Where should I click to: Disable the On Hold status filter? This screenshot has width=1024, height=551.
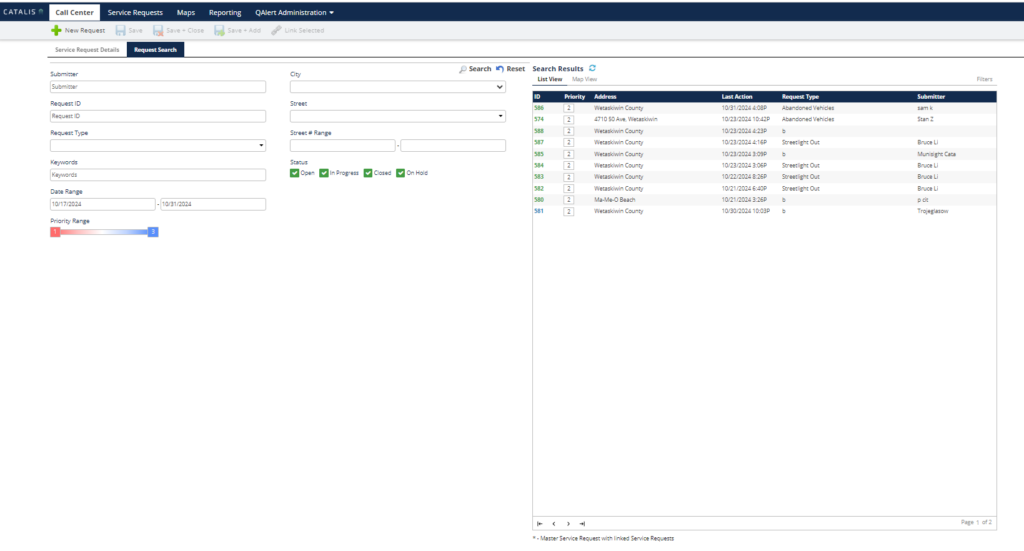(400, 173)
